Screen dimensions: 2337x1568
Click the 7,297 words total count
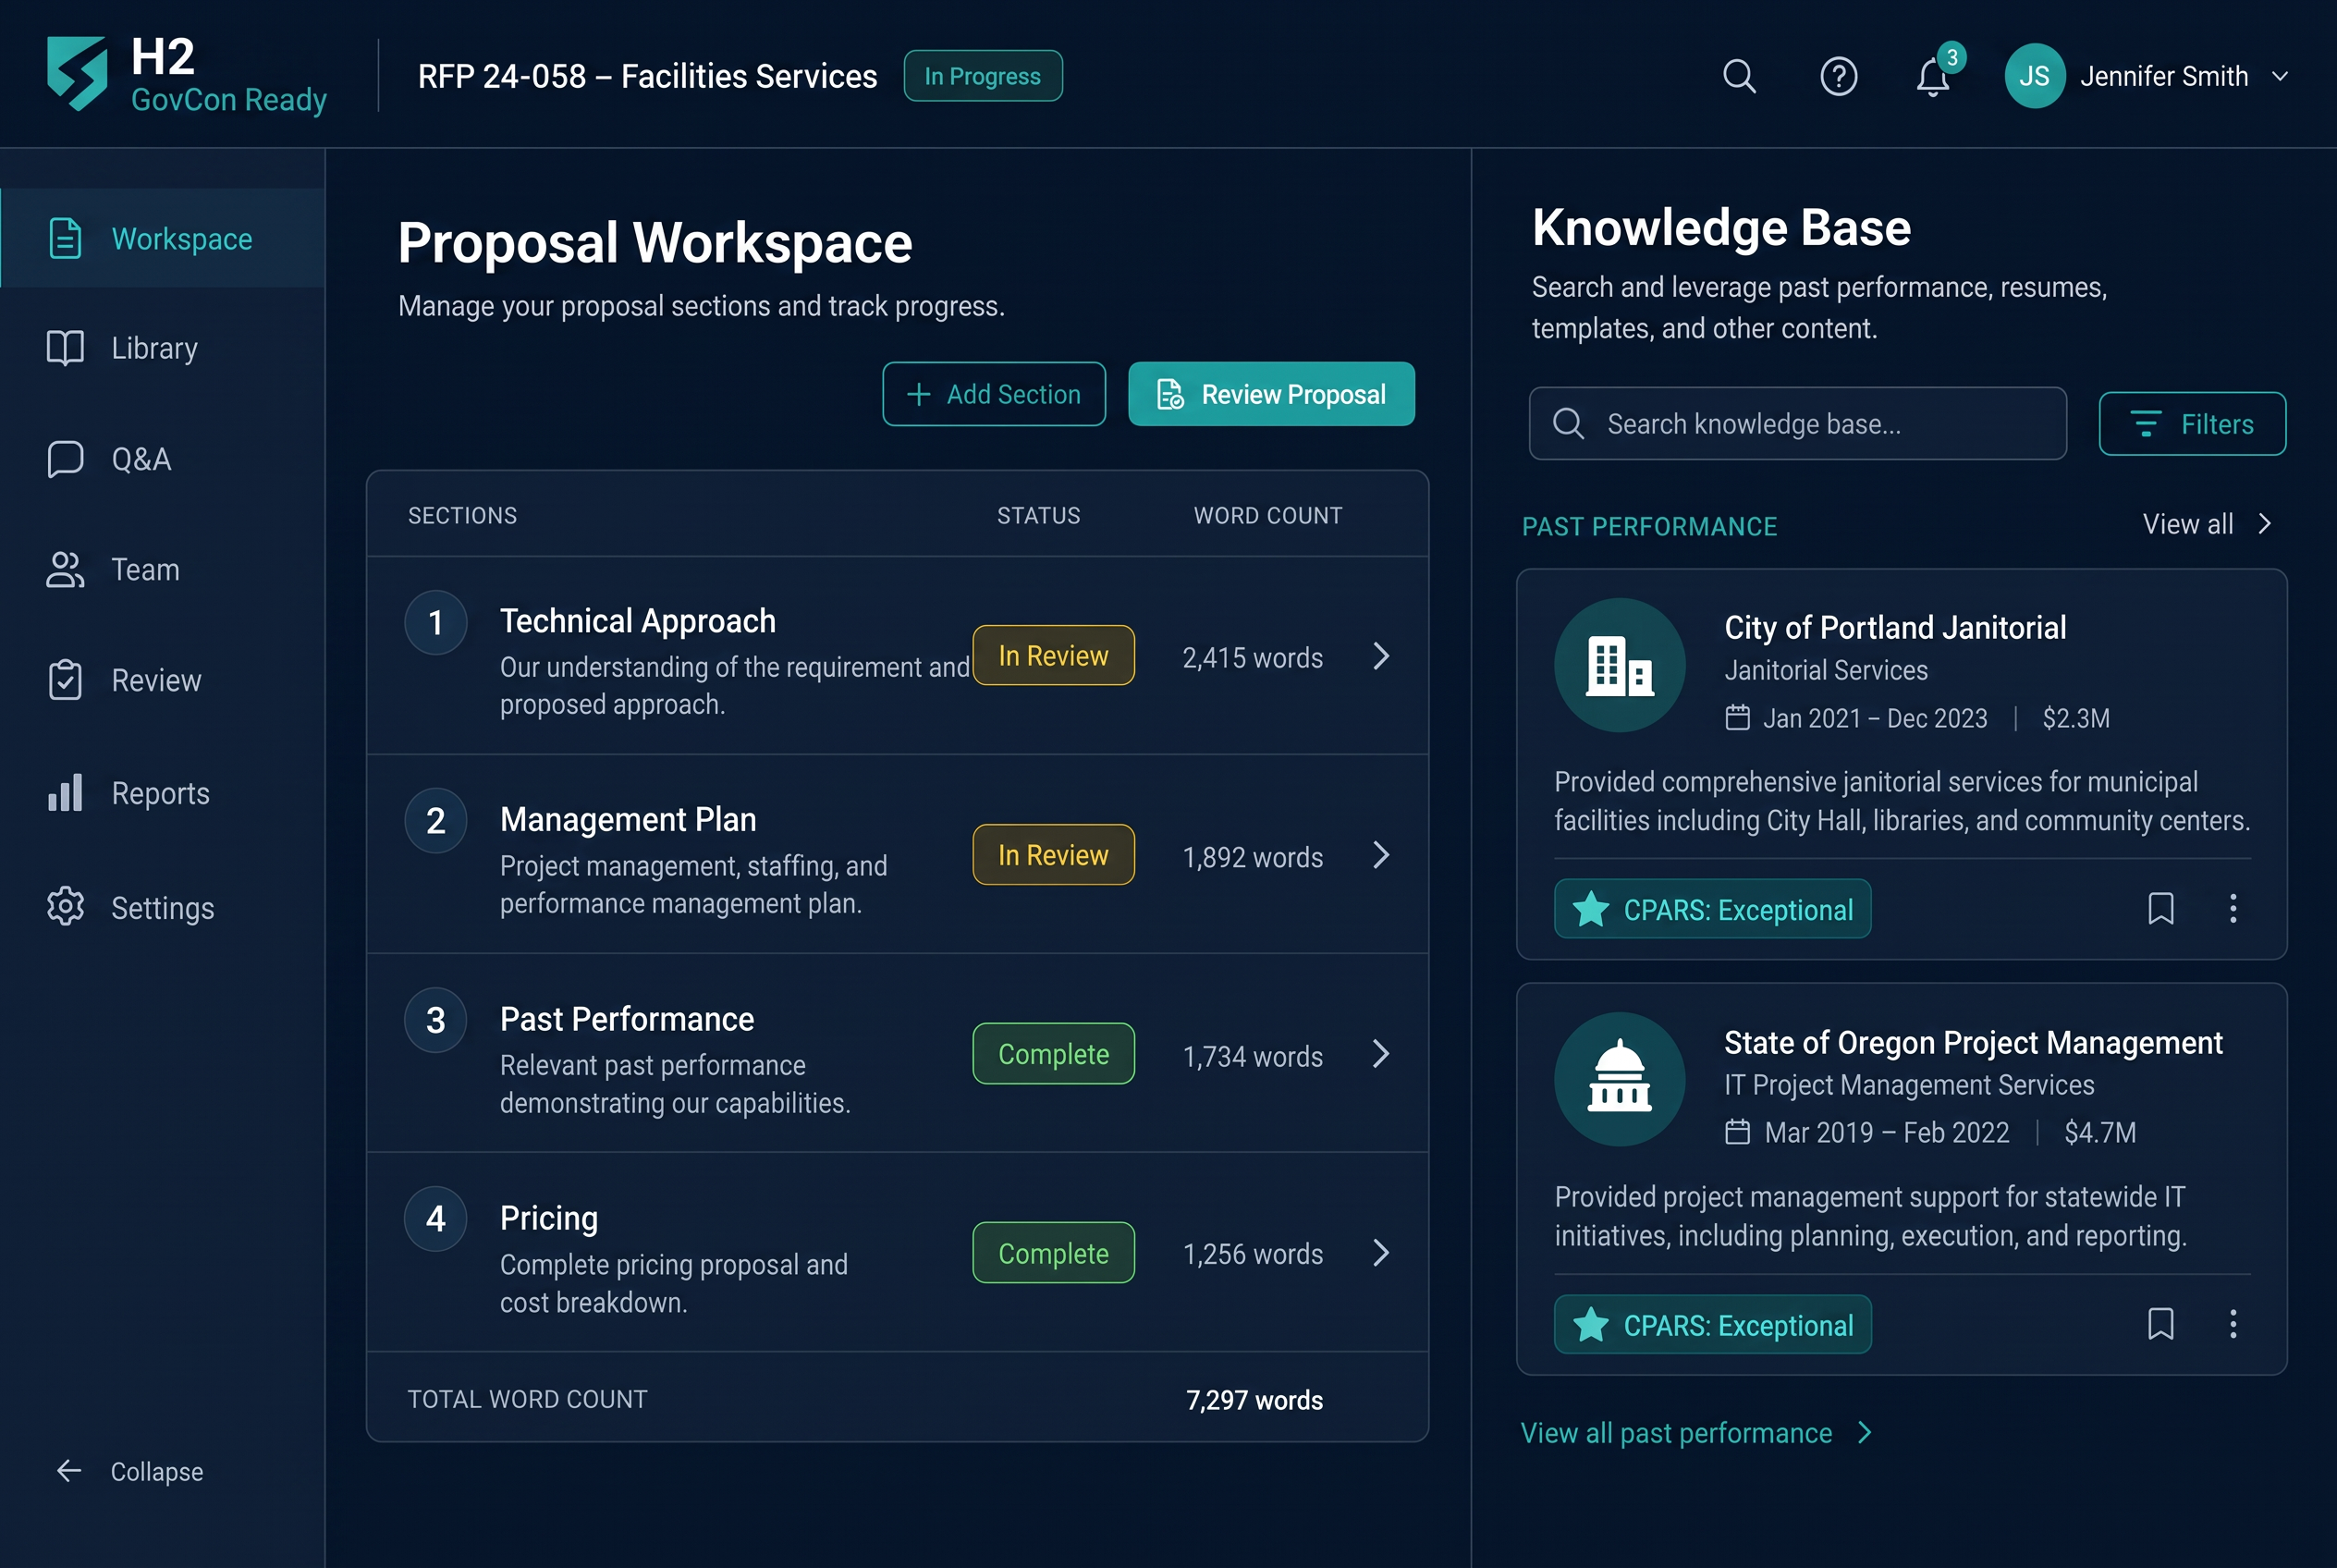1254,1400
